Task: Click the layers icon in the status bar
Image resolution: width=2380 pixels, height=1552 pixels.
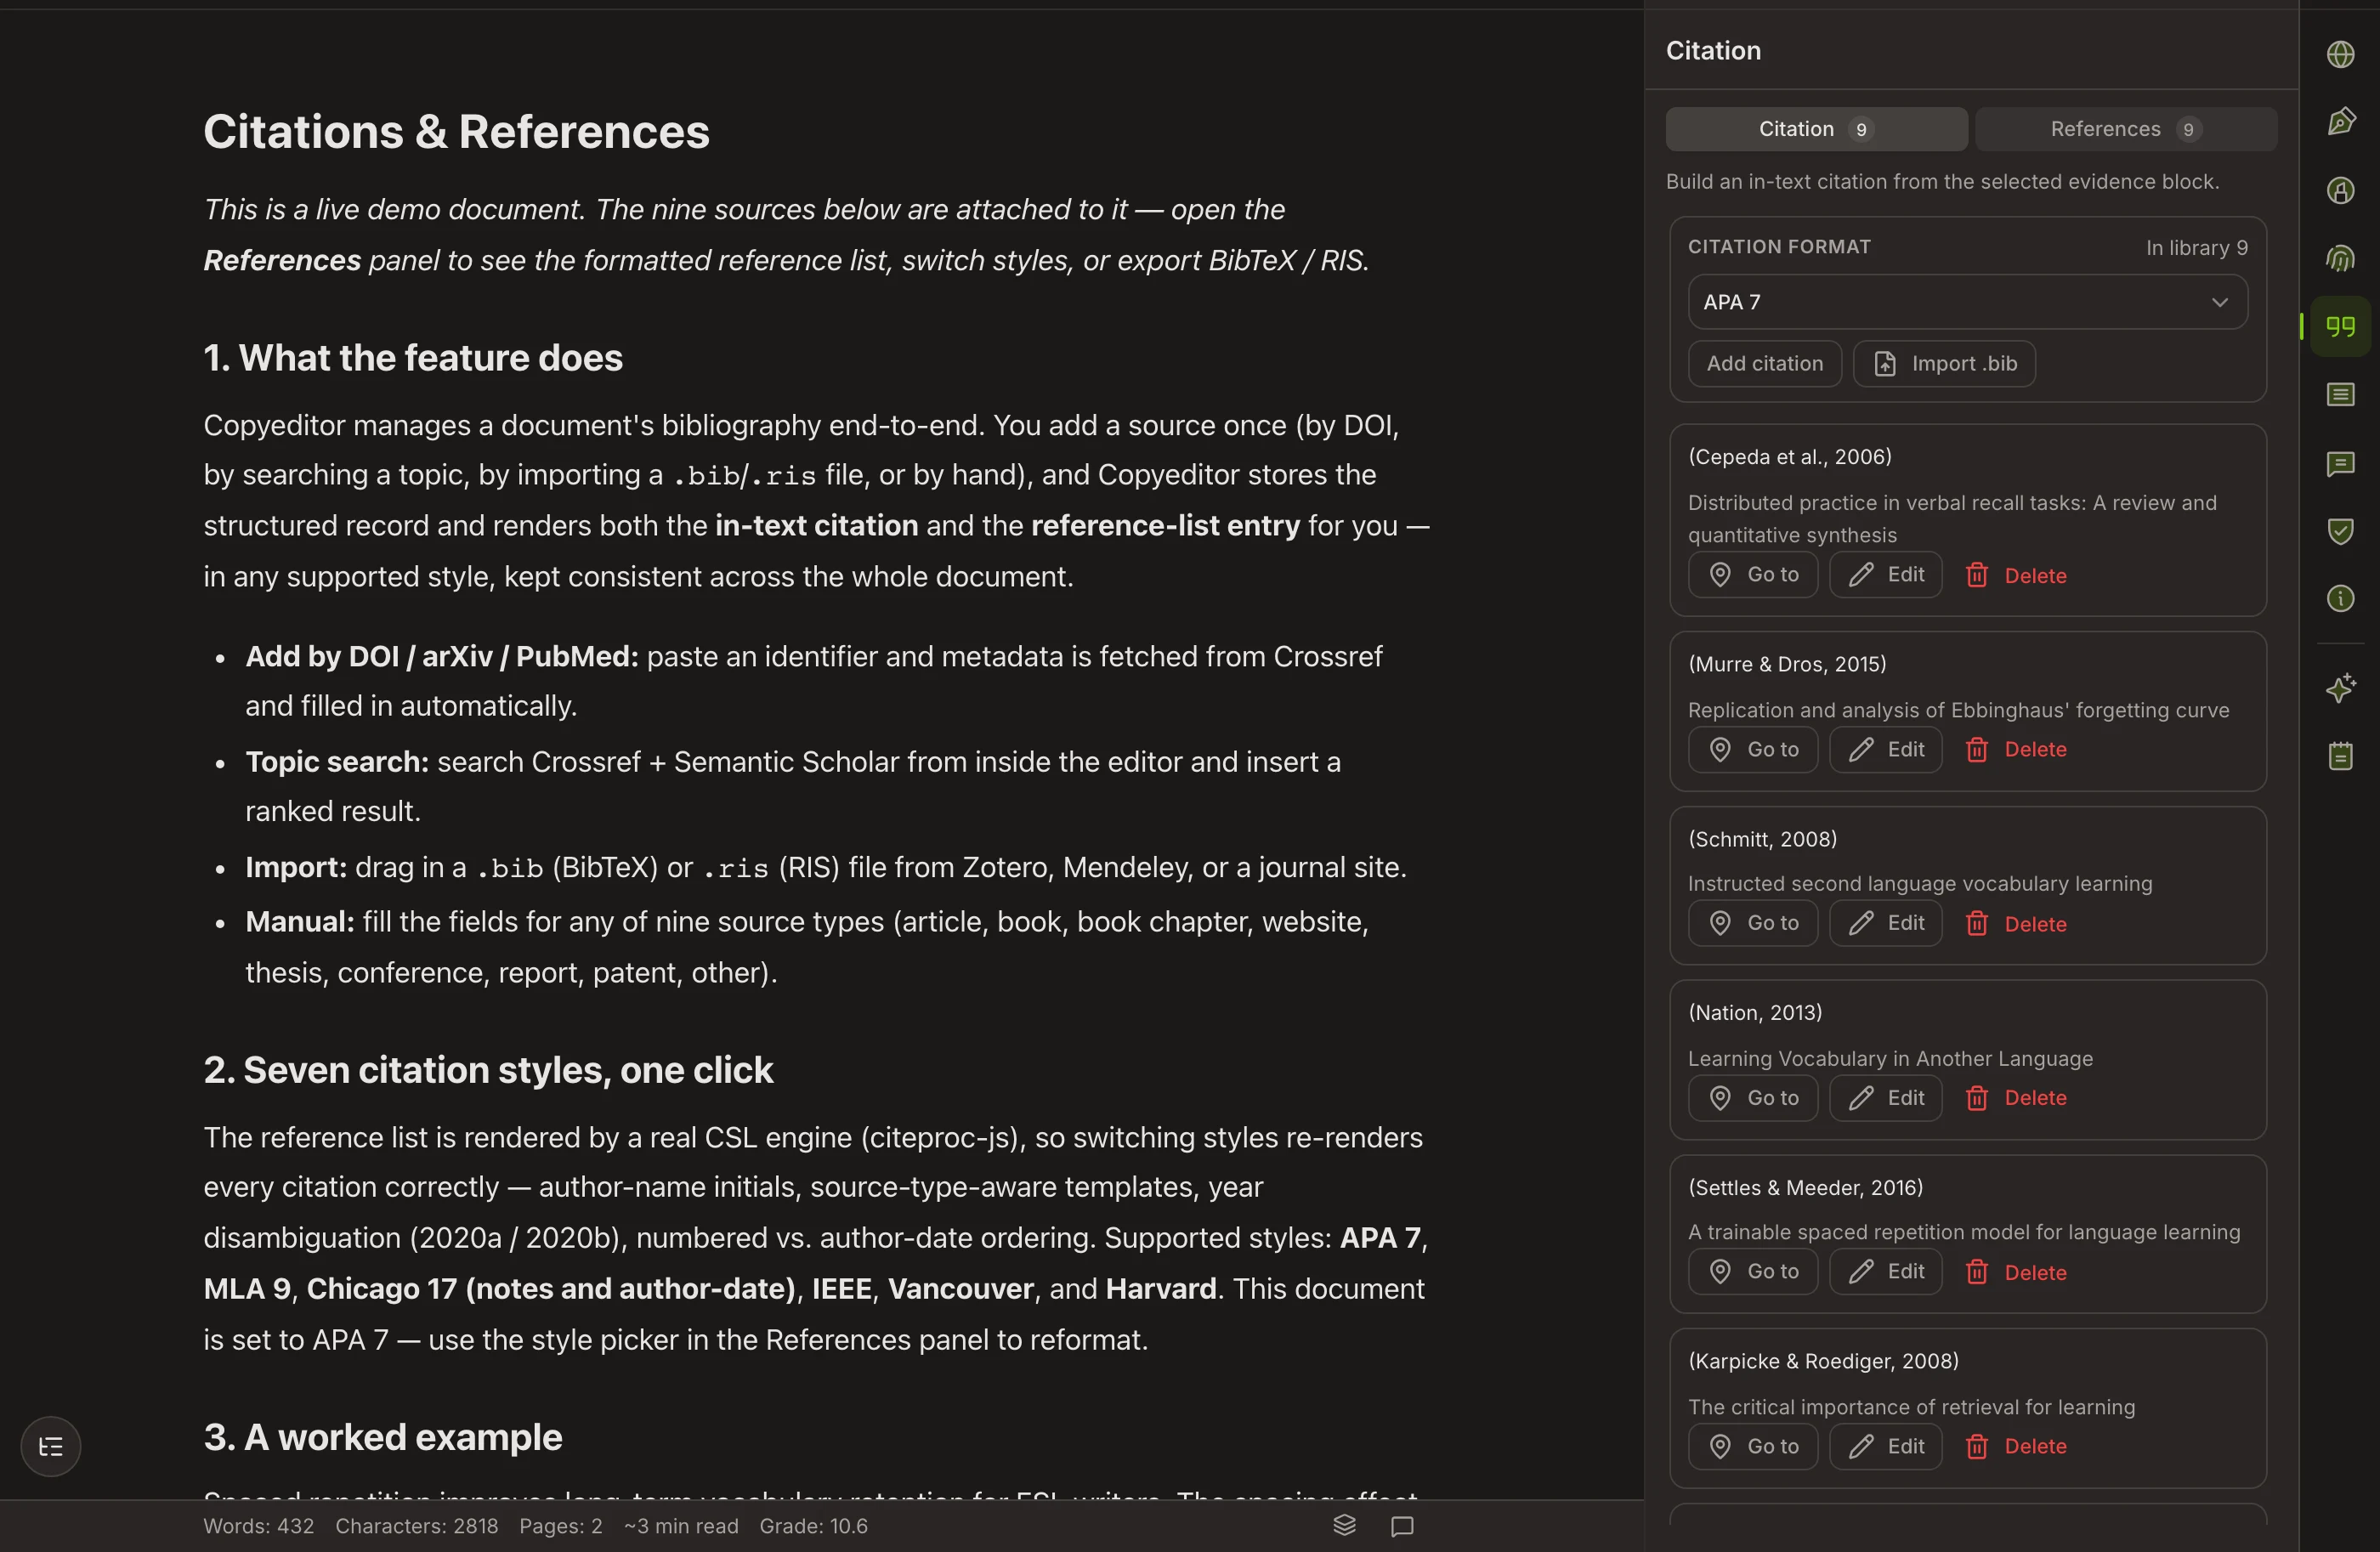Action: (1344, 1525)
